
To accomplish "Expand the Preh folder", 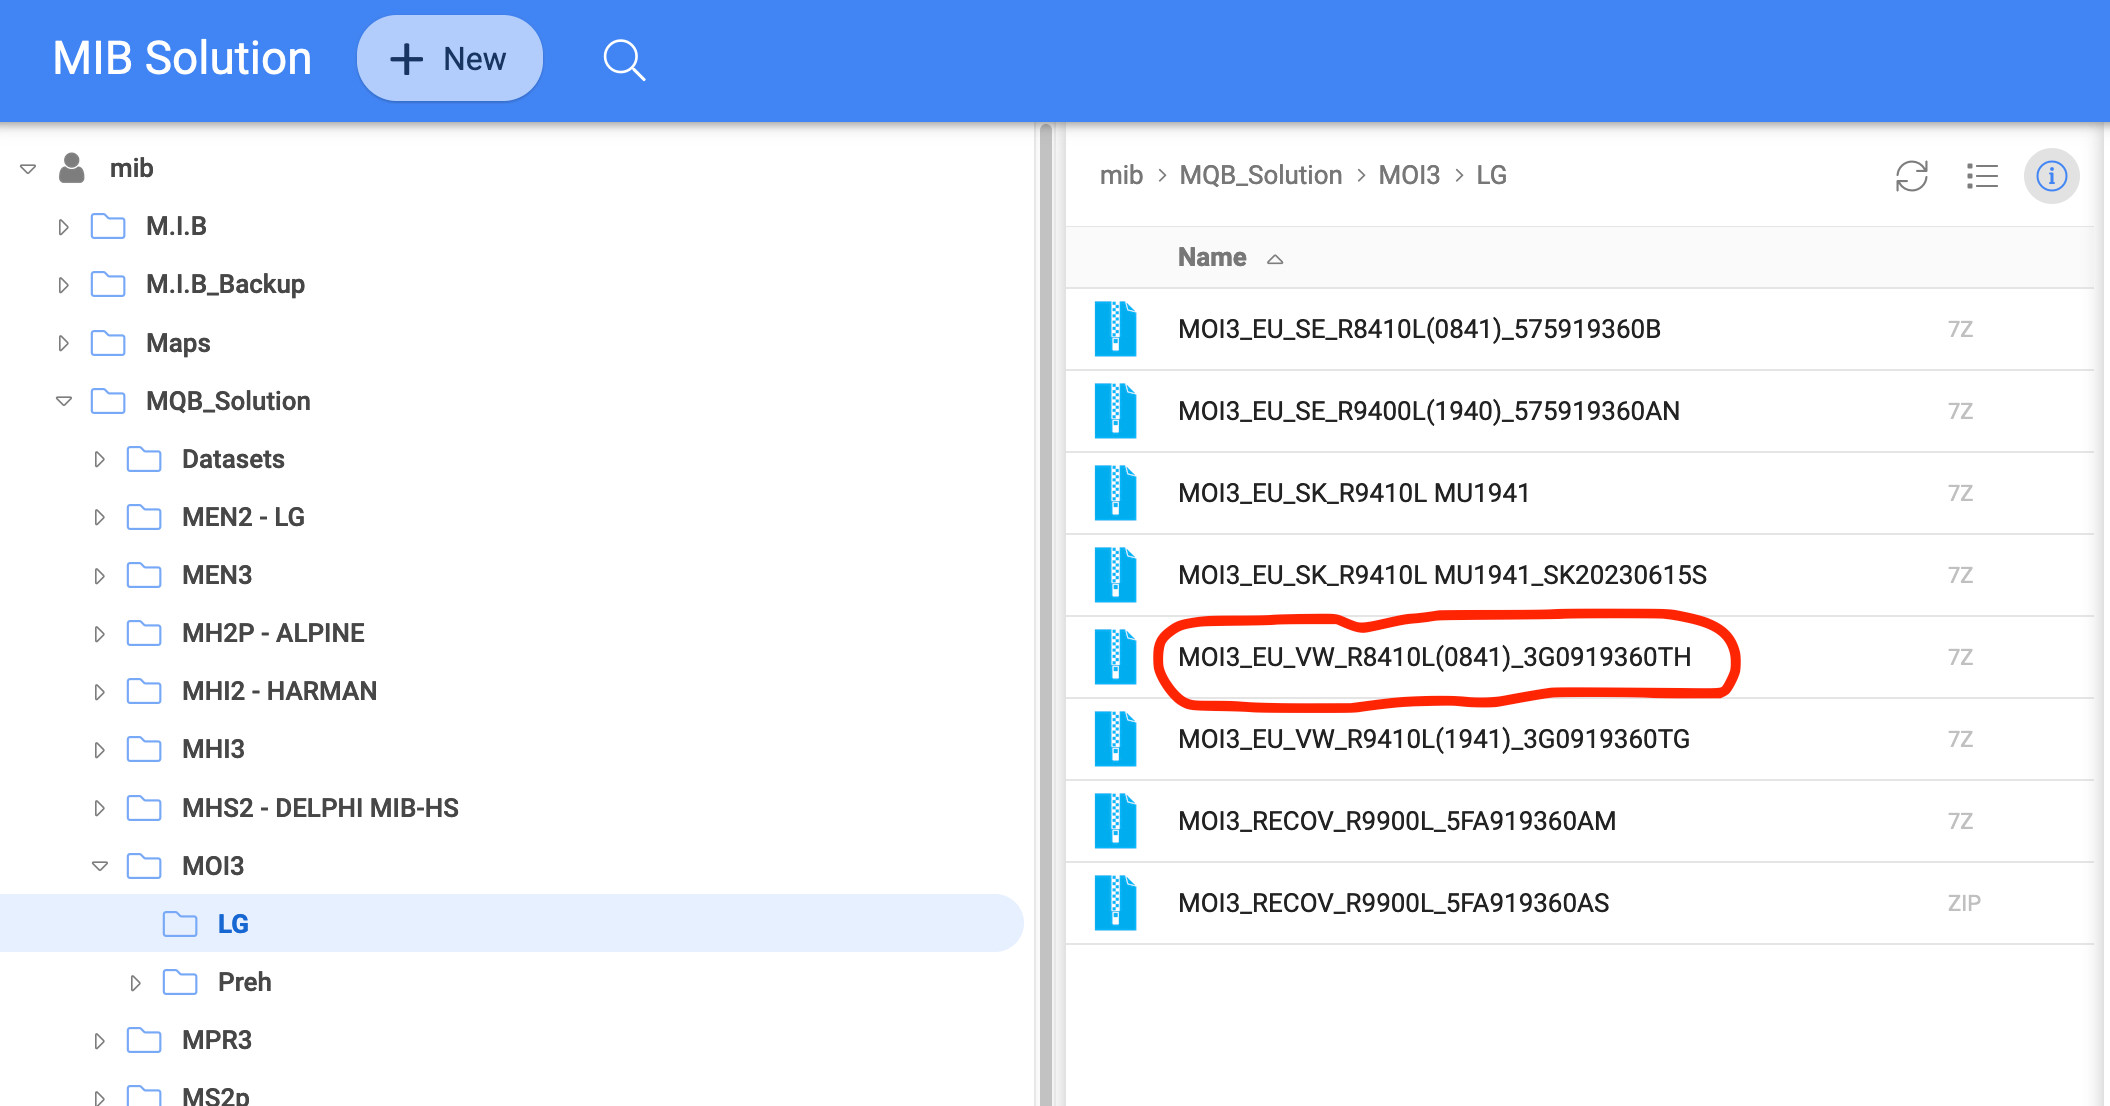I will point(135,983).
